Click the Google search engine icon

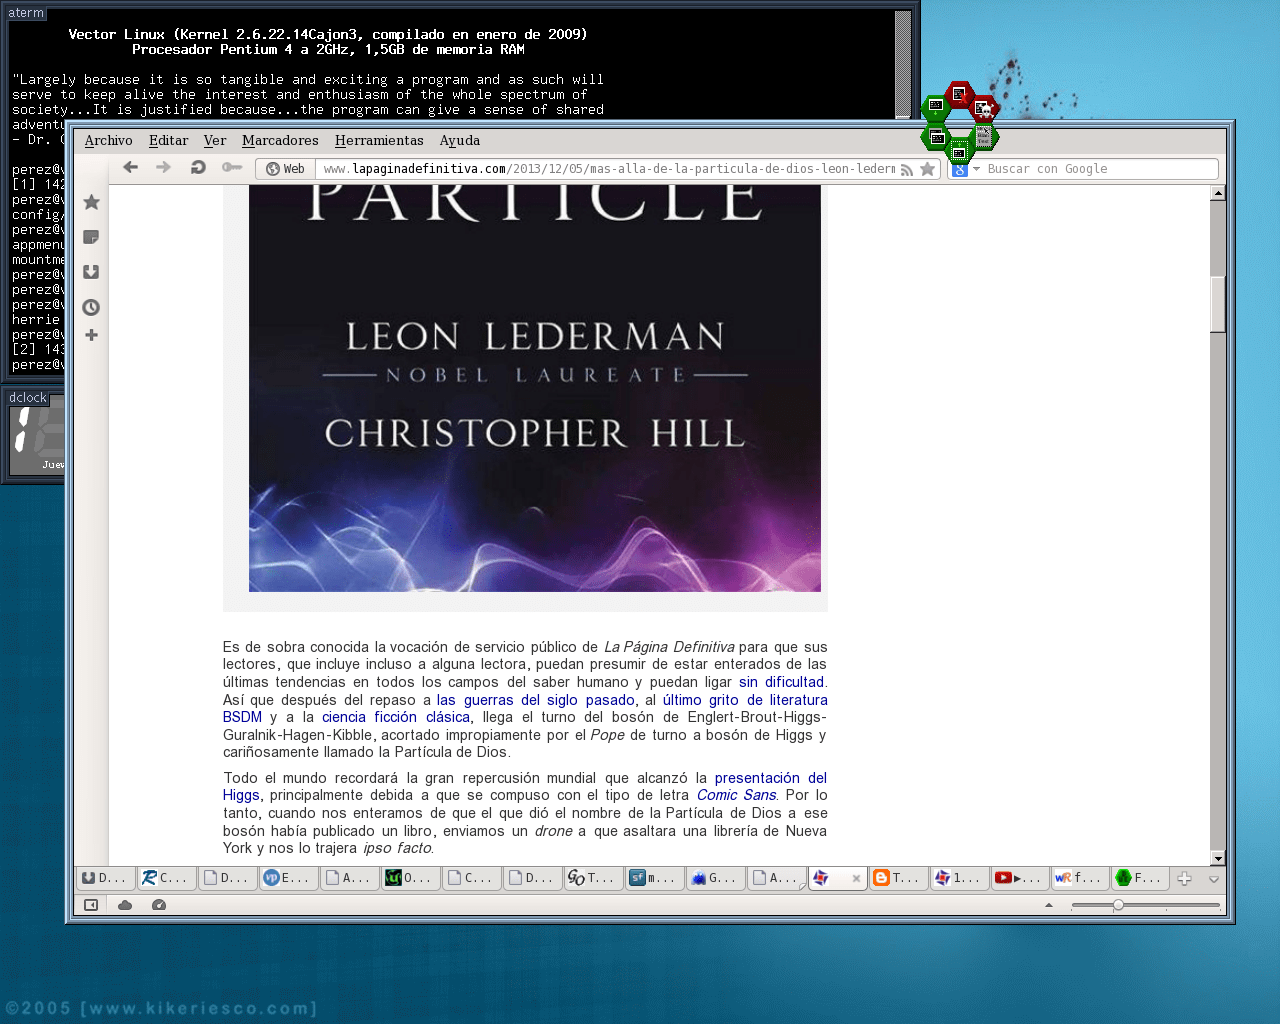[x=960, y=170]
